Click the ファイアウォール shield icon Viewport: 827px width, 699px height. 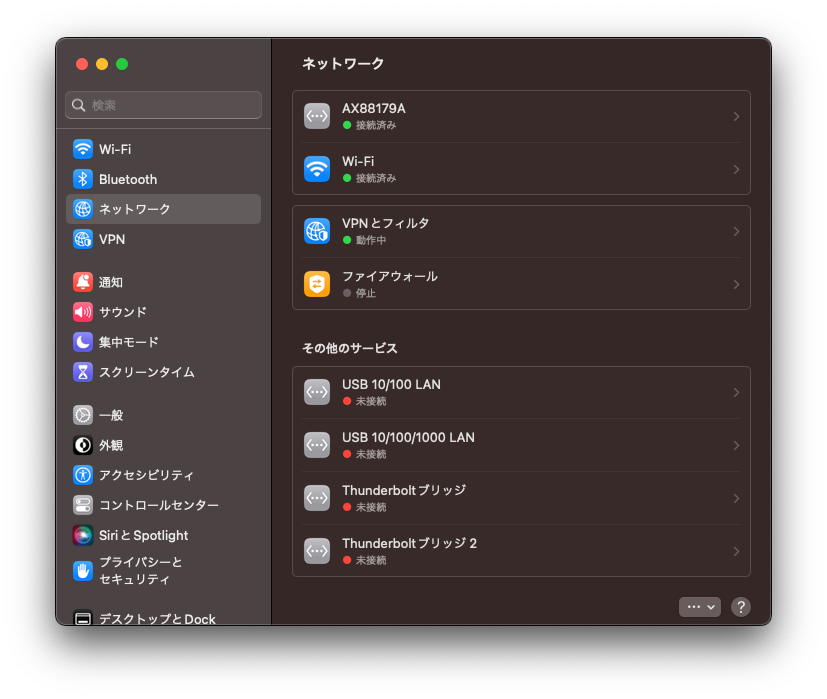click(317, 284)
